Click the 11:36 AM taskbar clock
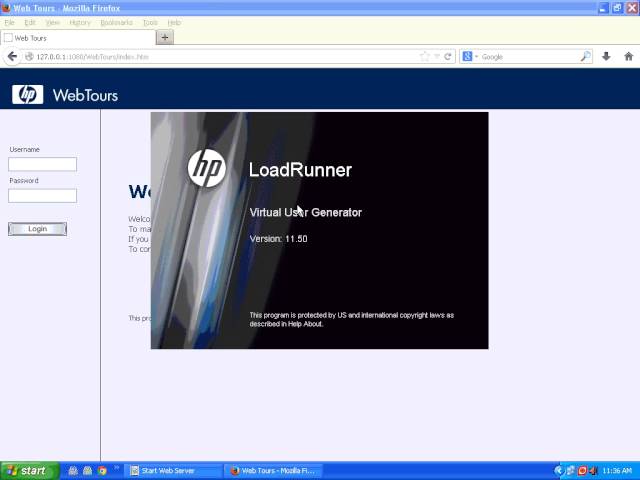 (617, 471)
